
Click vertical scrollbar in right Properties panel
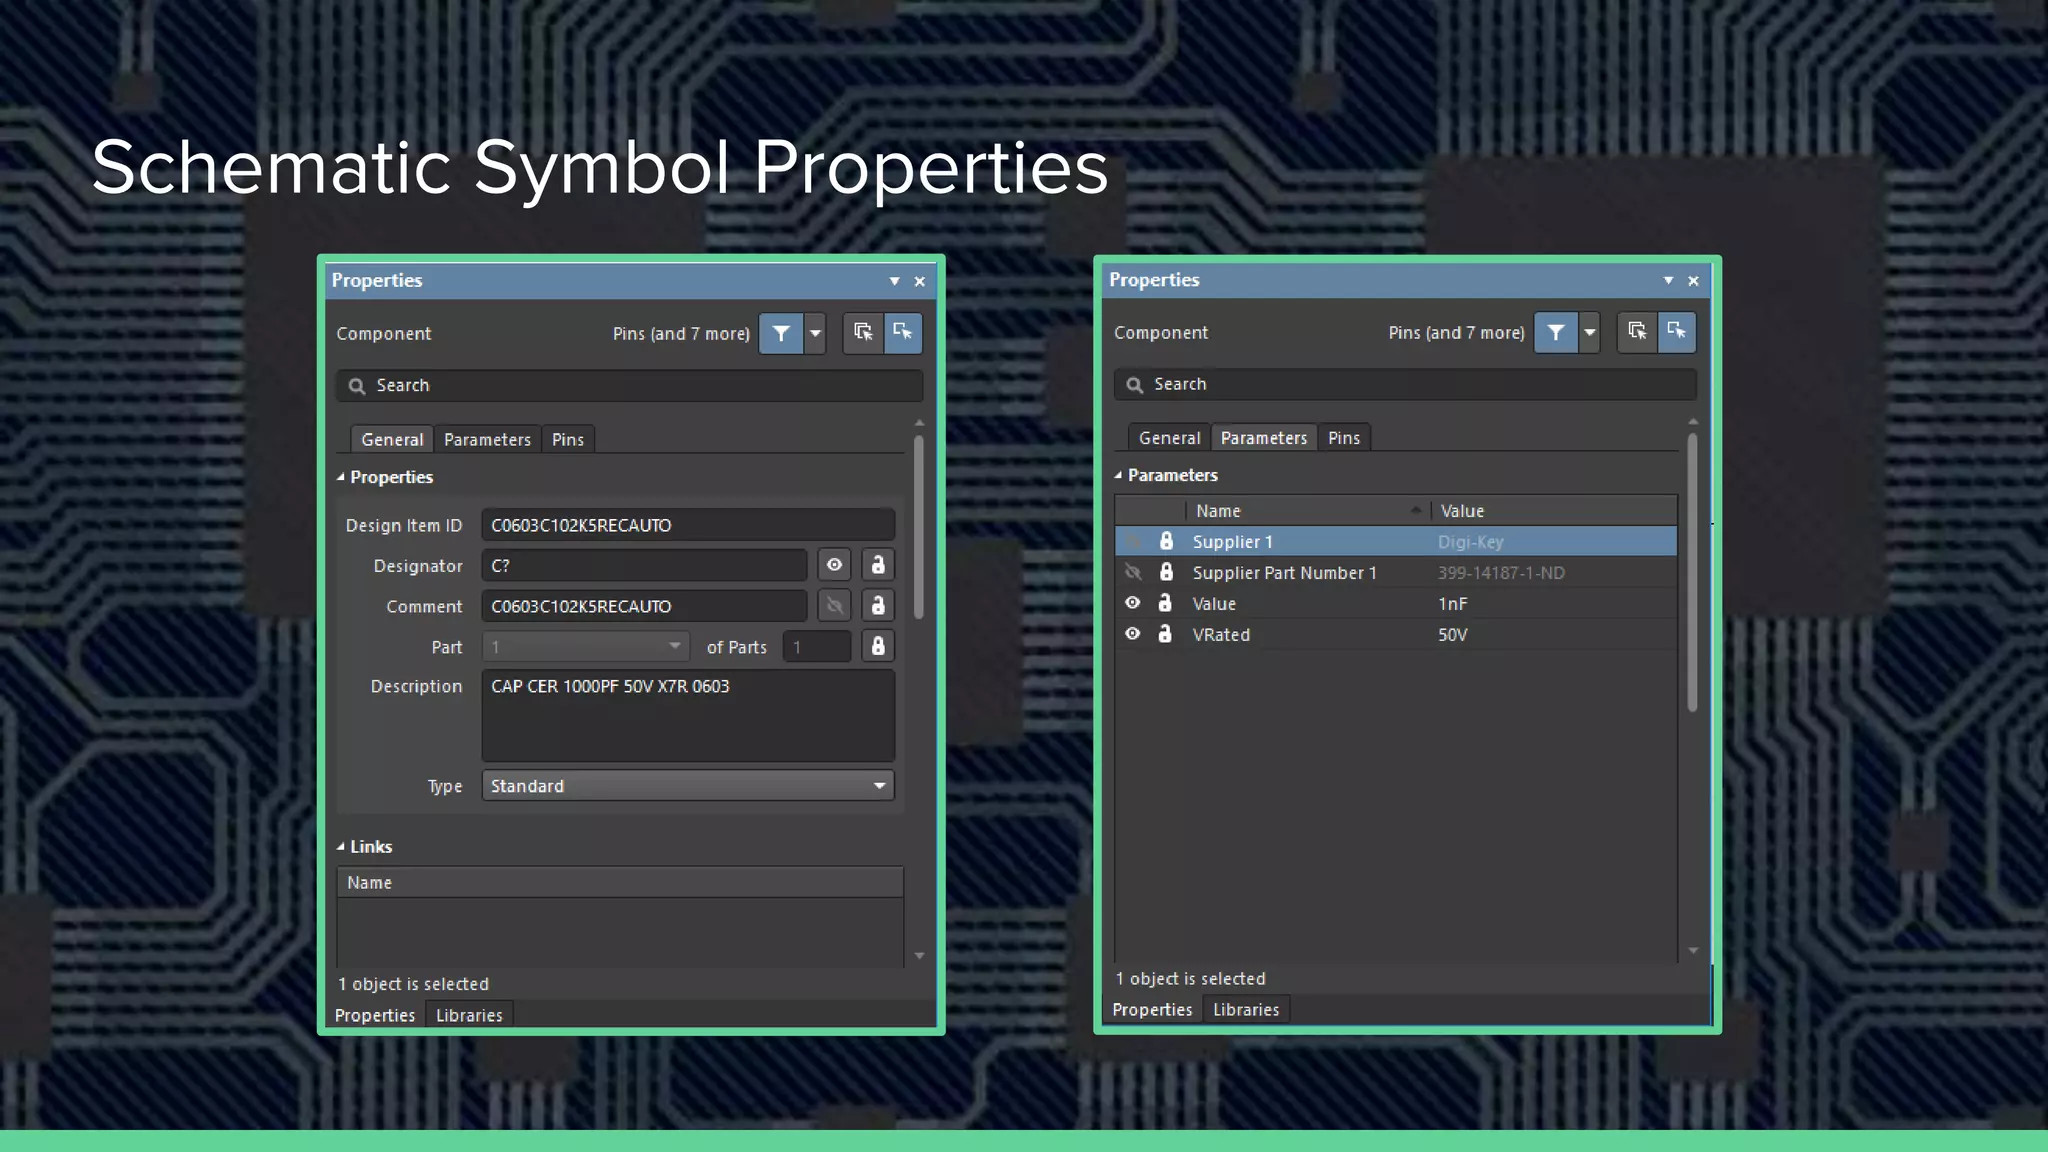(1692, 571)
